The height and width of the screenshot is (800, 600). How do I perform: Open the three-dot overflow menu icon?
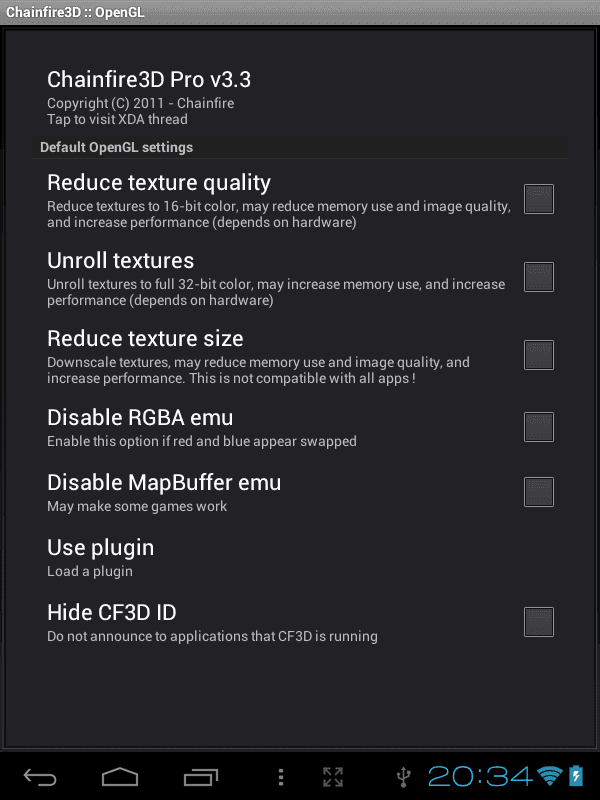click(x=281, y=777)
